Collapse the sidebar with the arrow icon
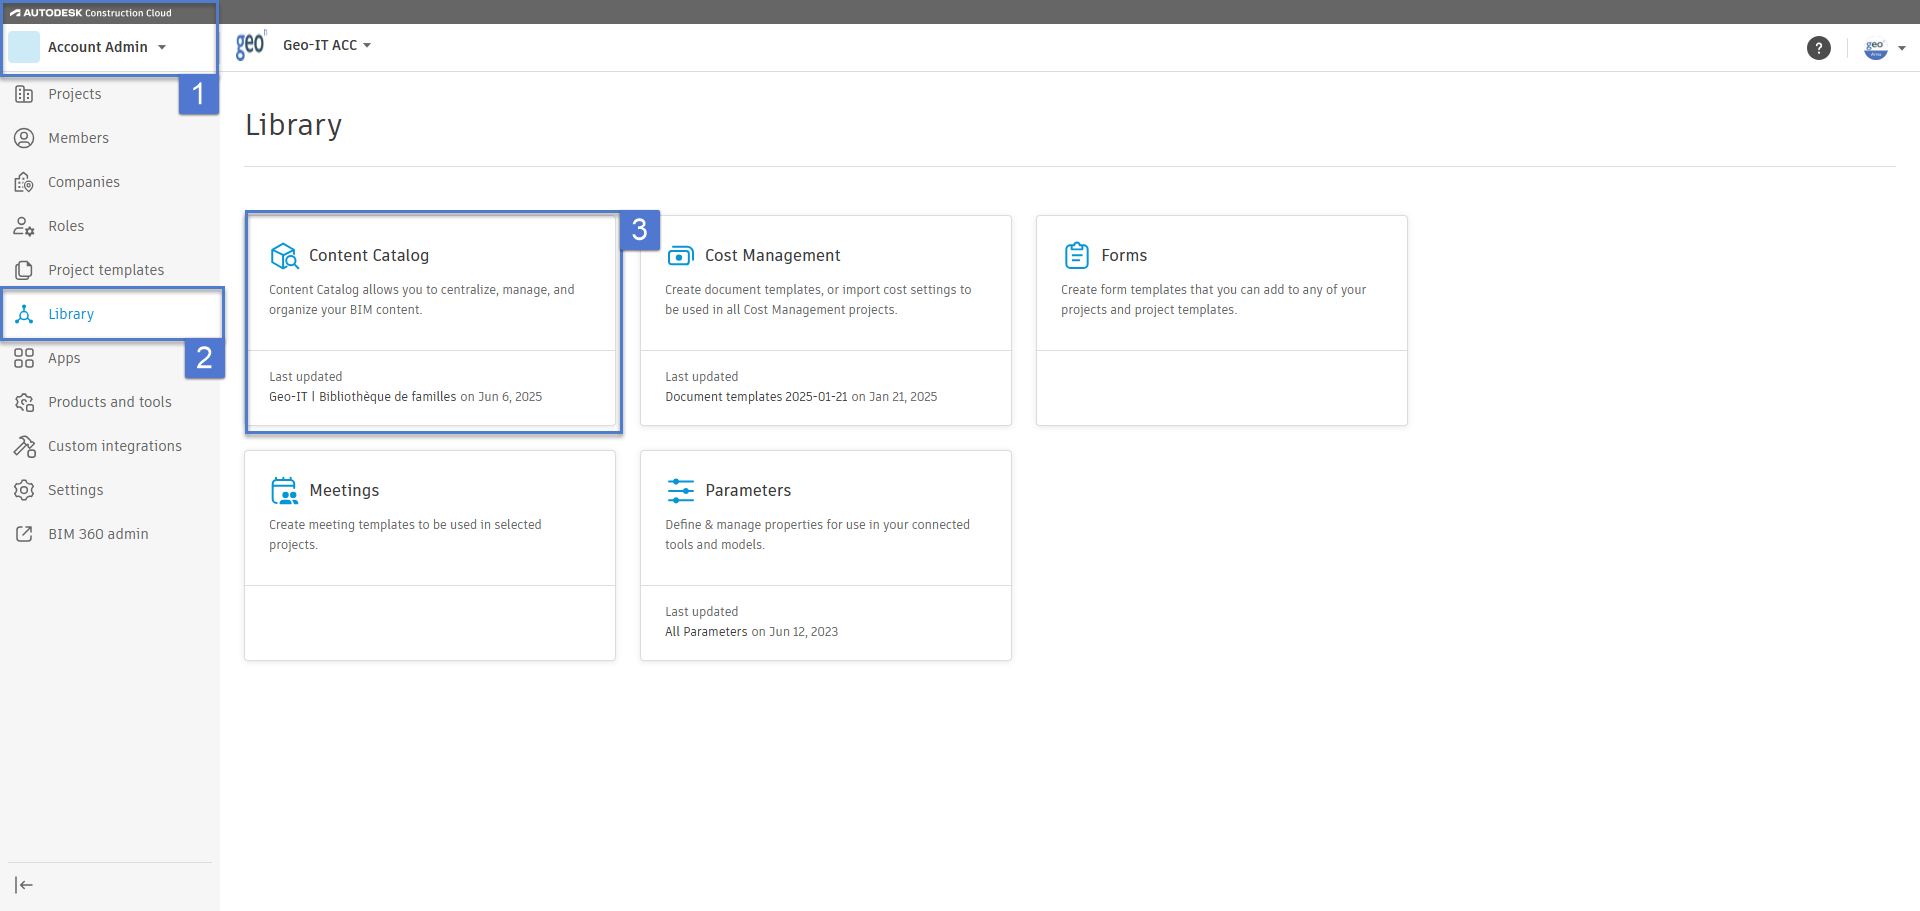The image size is (1920, 911). [x=24, y=885]
